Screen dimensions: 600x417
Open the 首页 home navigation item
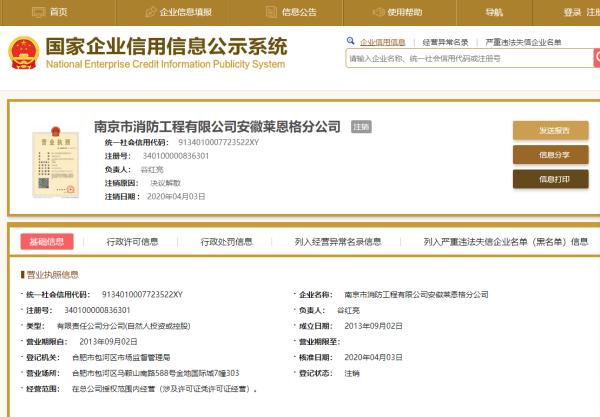(x=58, y=12)
